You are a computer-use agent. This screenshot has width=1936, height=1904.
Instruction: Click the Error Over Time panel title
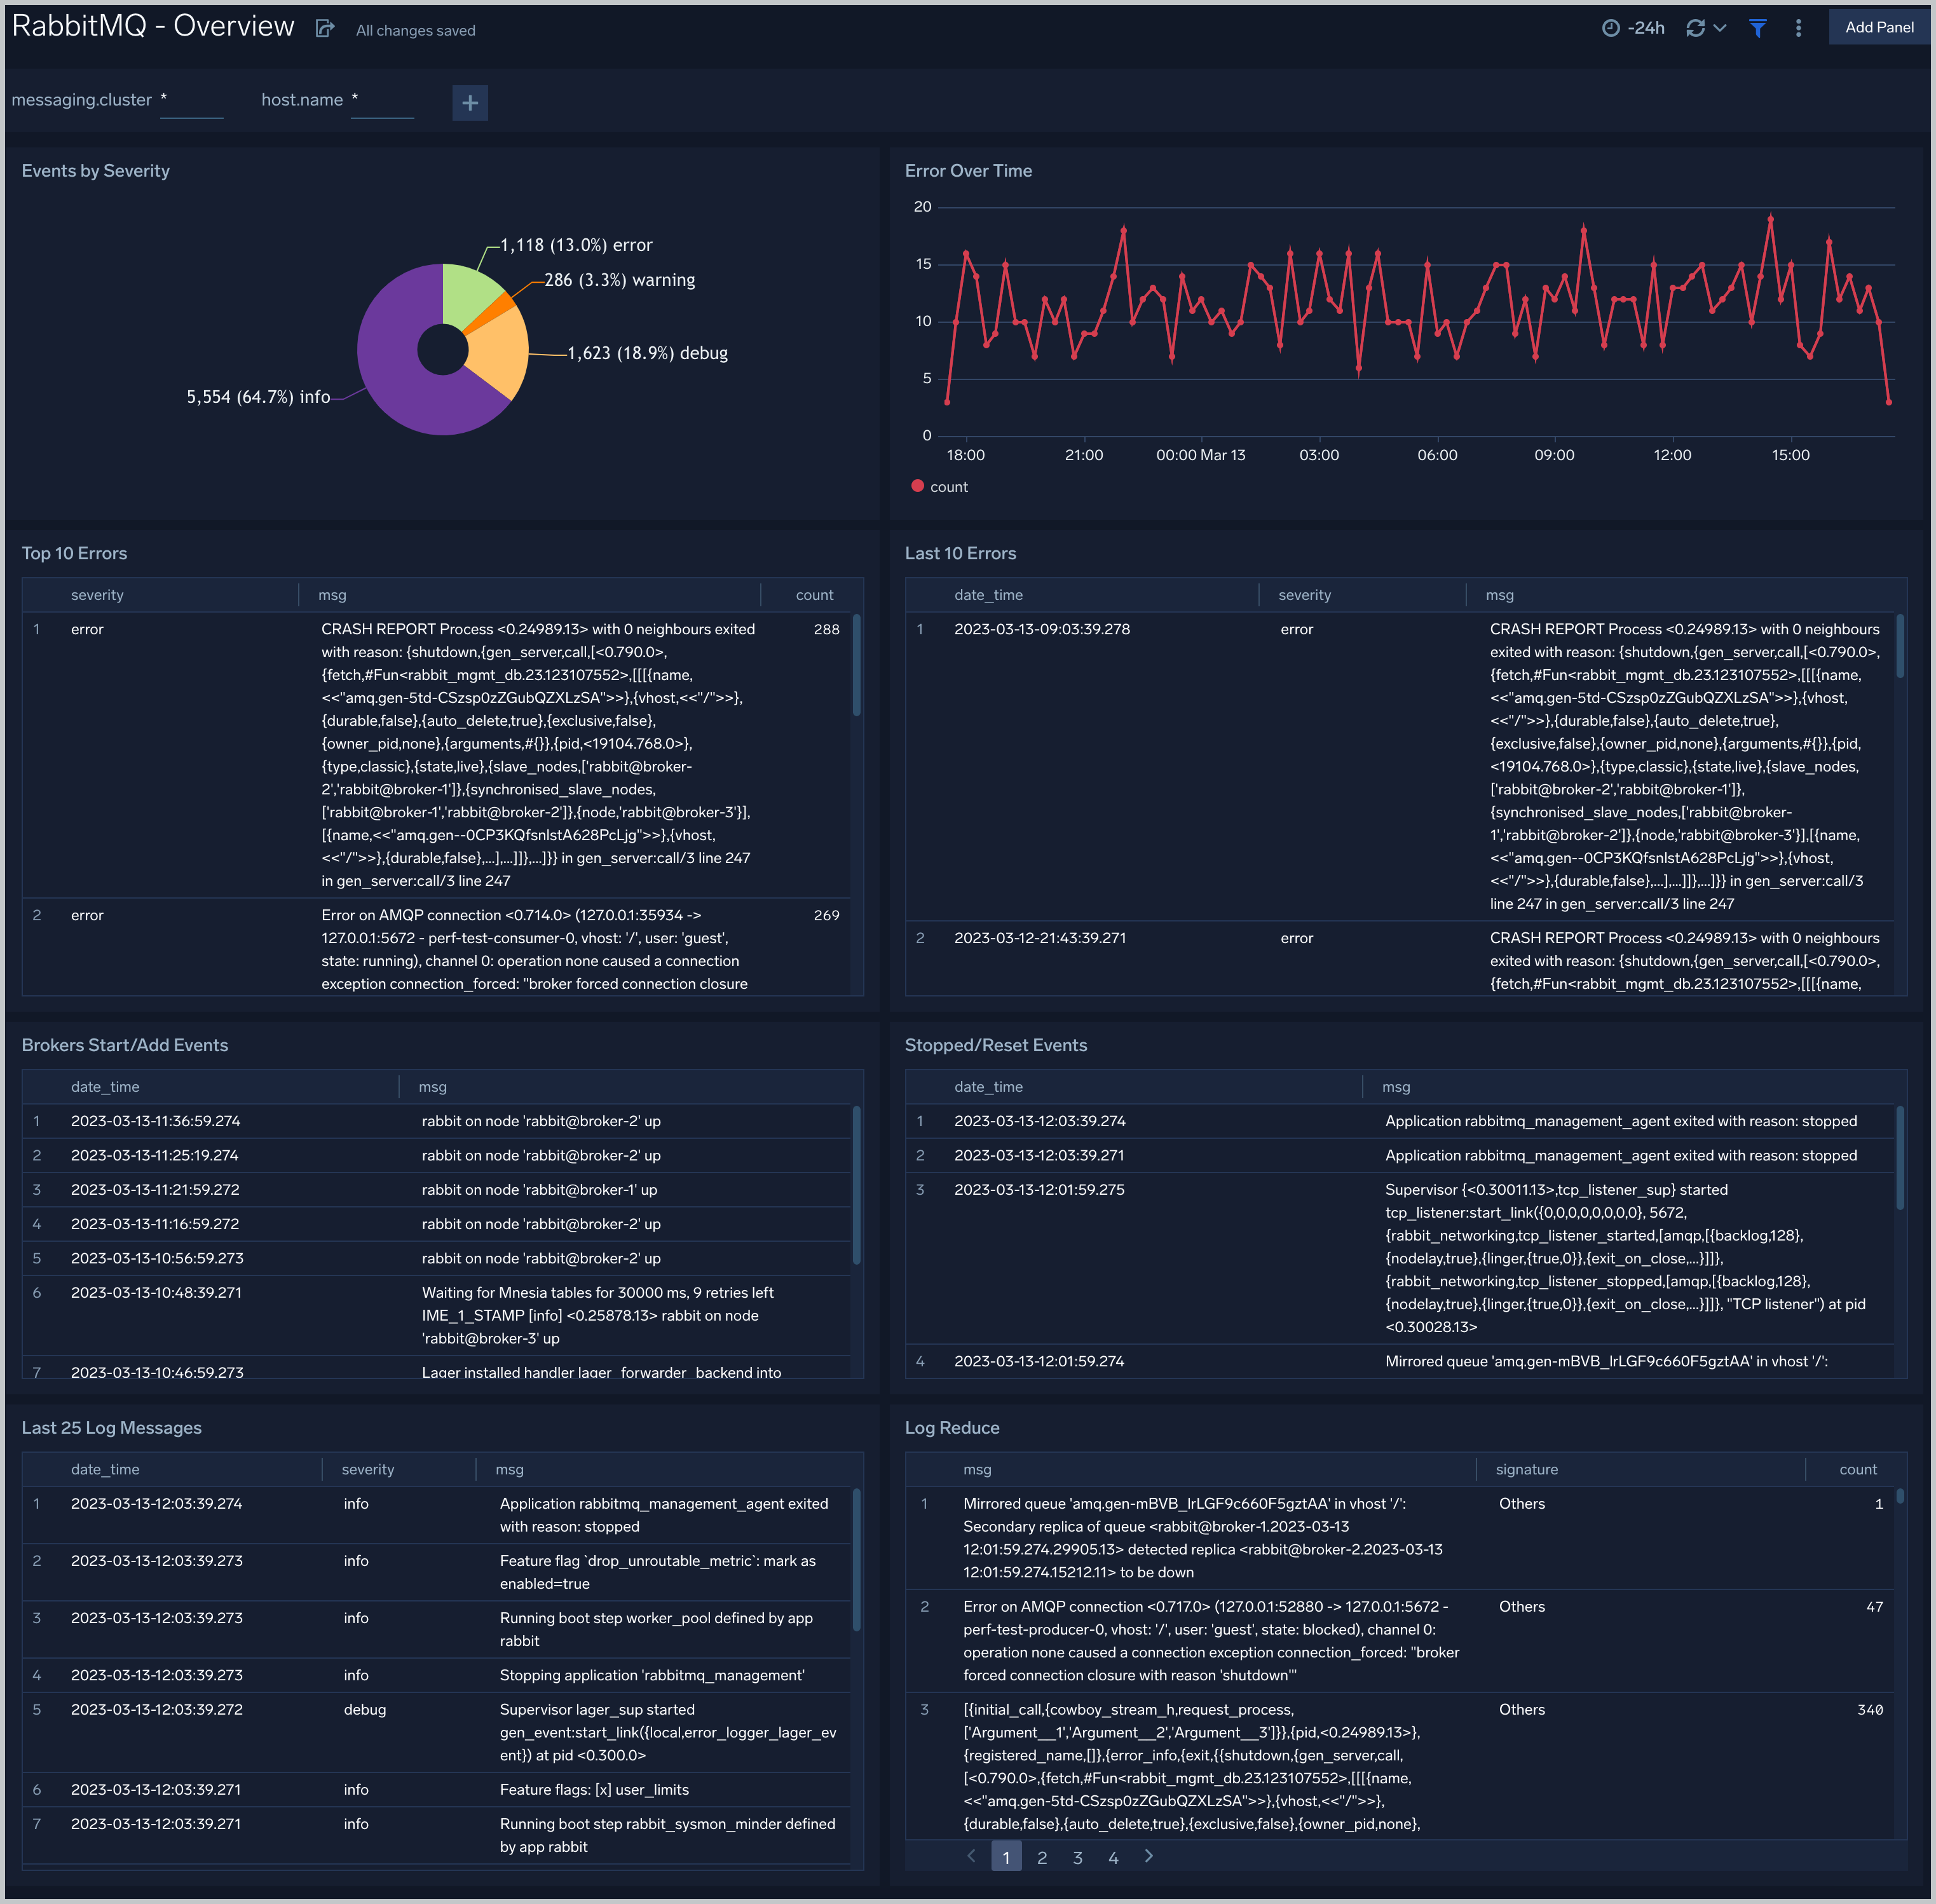[968, 171]
